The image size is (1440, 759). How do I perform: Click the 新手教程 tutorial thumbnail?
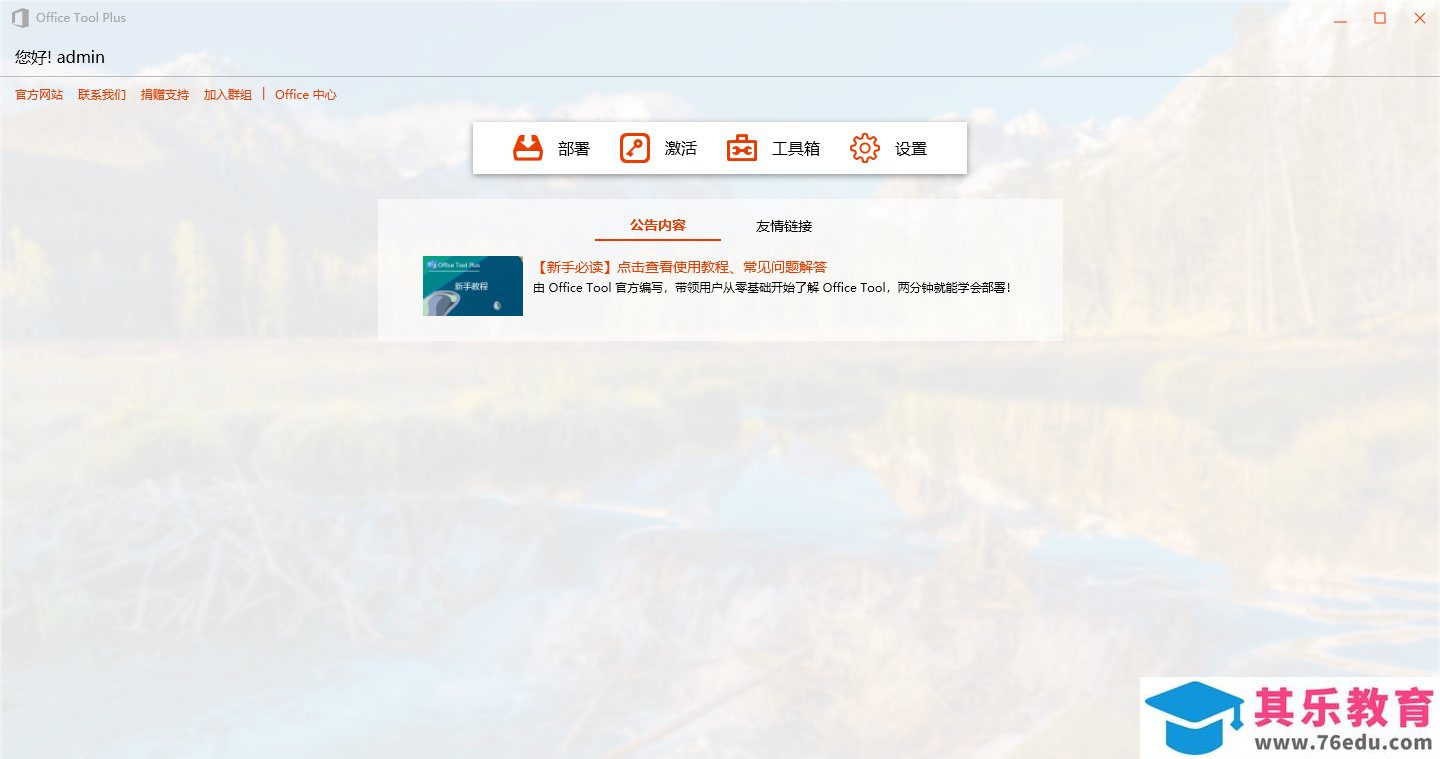(x=473, y=286)
